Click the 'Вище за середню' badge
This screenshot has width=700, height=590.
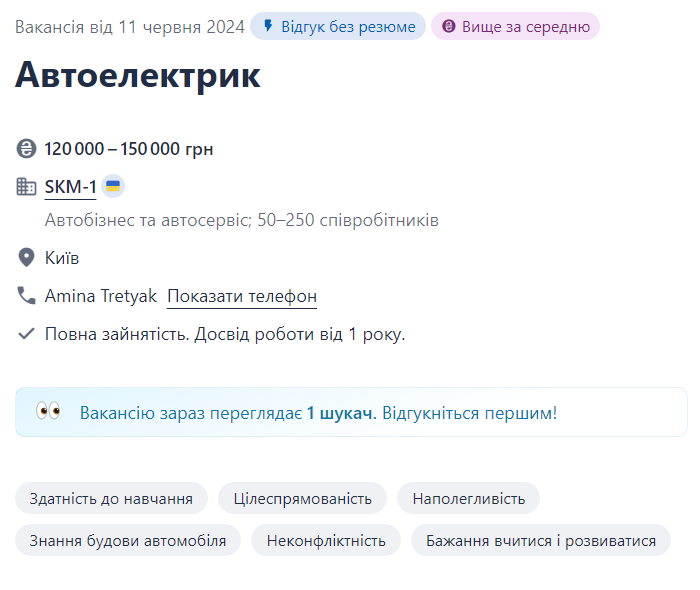[515, 26]
